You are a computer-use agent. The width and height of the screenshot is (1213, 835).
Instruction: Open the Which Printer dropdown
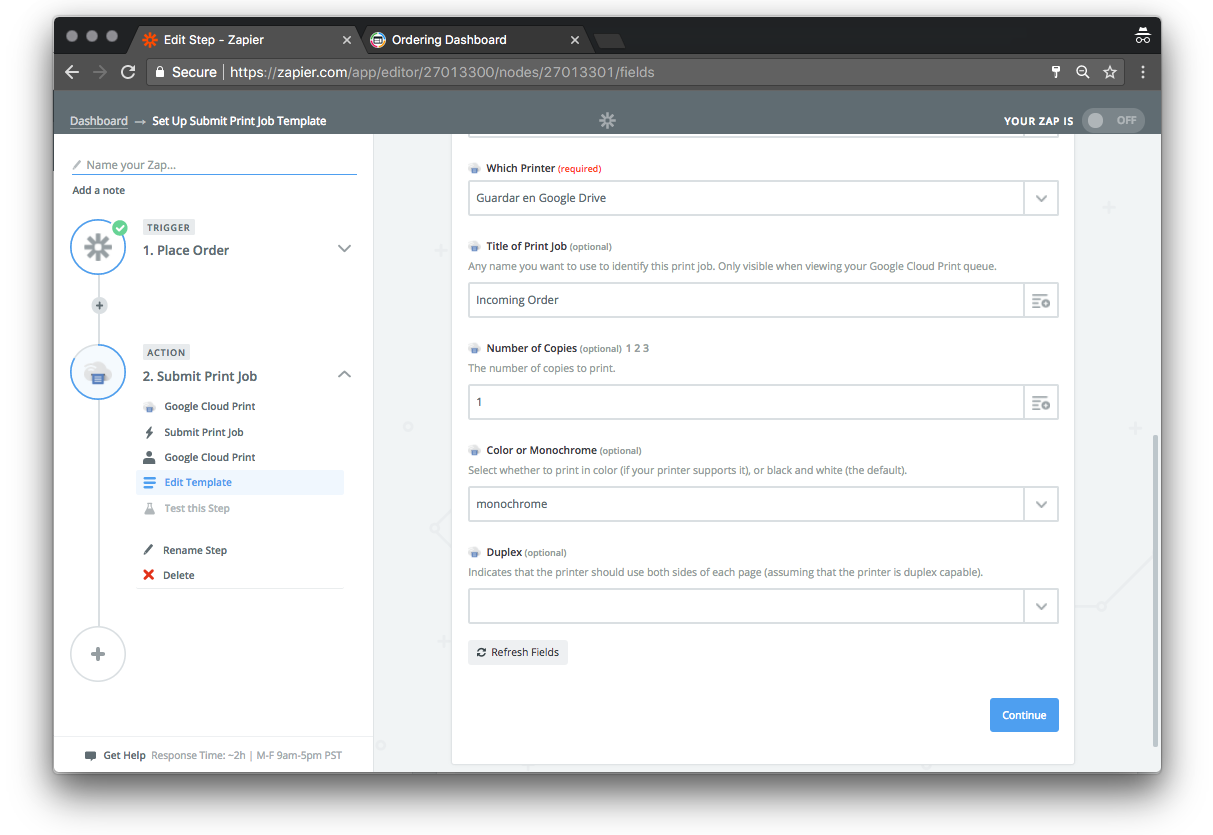point(1041,198)
